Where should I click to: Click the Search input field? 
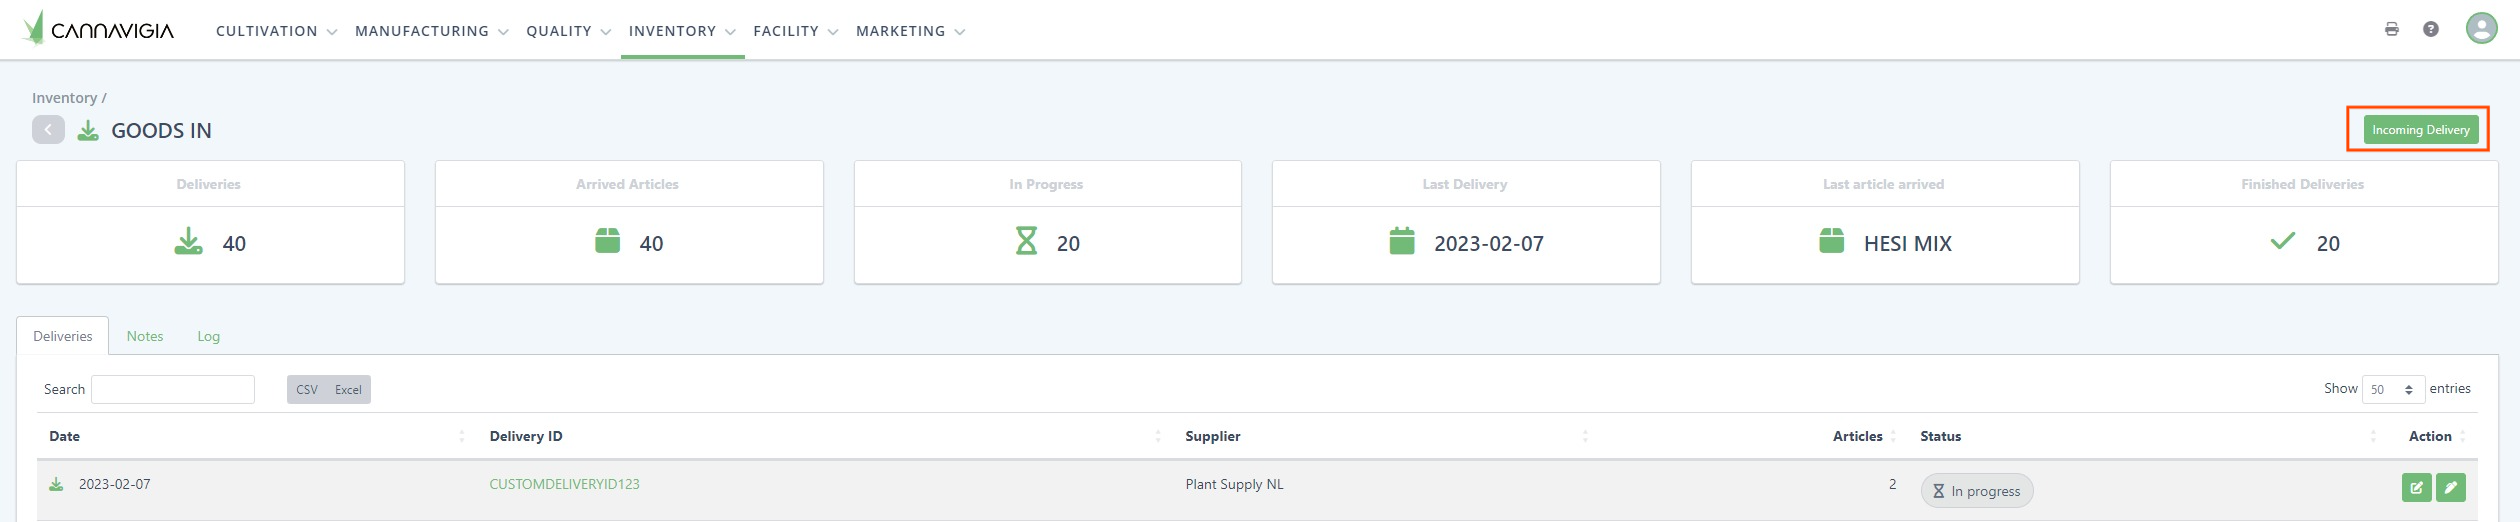(x=173, y=390)
